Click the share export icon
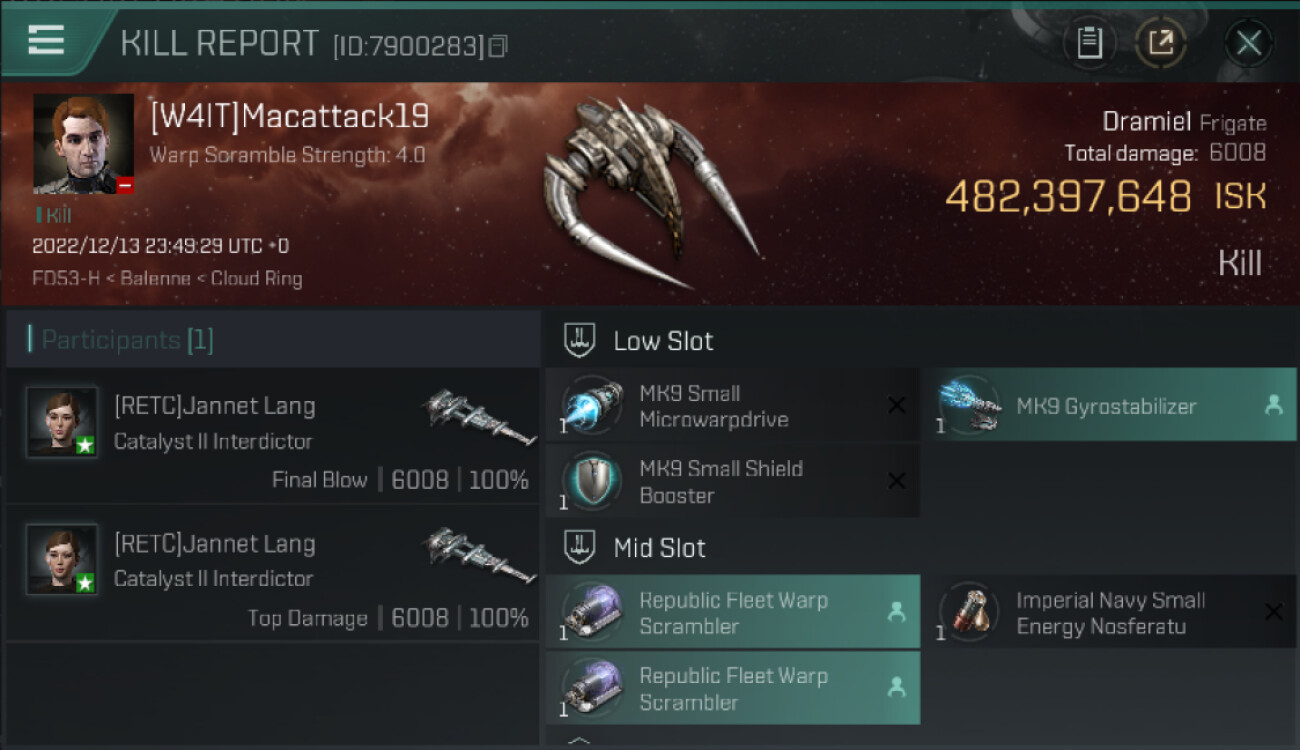Screen dimensions: 1300x750 coord(1160,43)
